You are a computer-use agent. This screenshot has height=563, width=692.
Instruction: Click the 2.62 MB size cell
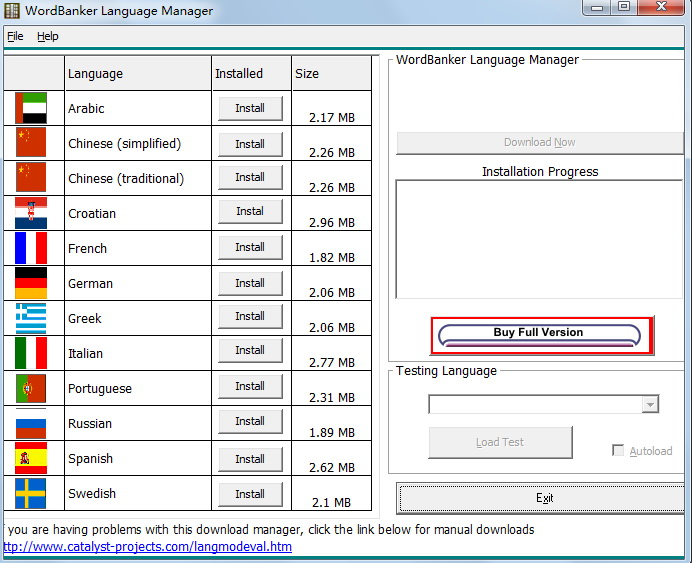coord(332,458)
